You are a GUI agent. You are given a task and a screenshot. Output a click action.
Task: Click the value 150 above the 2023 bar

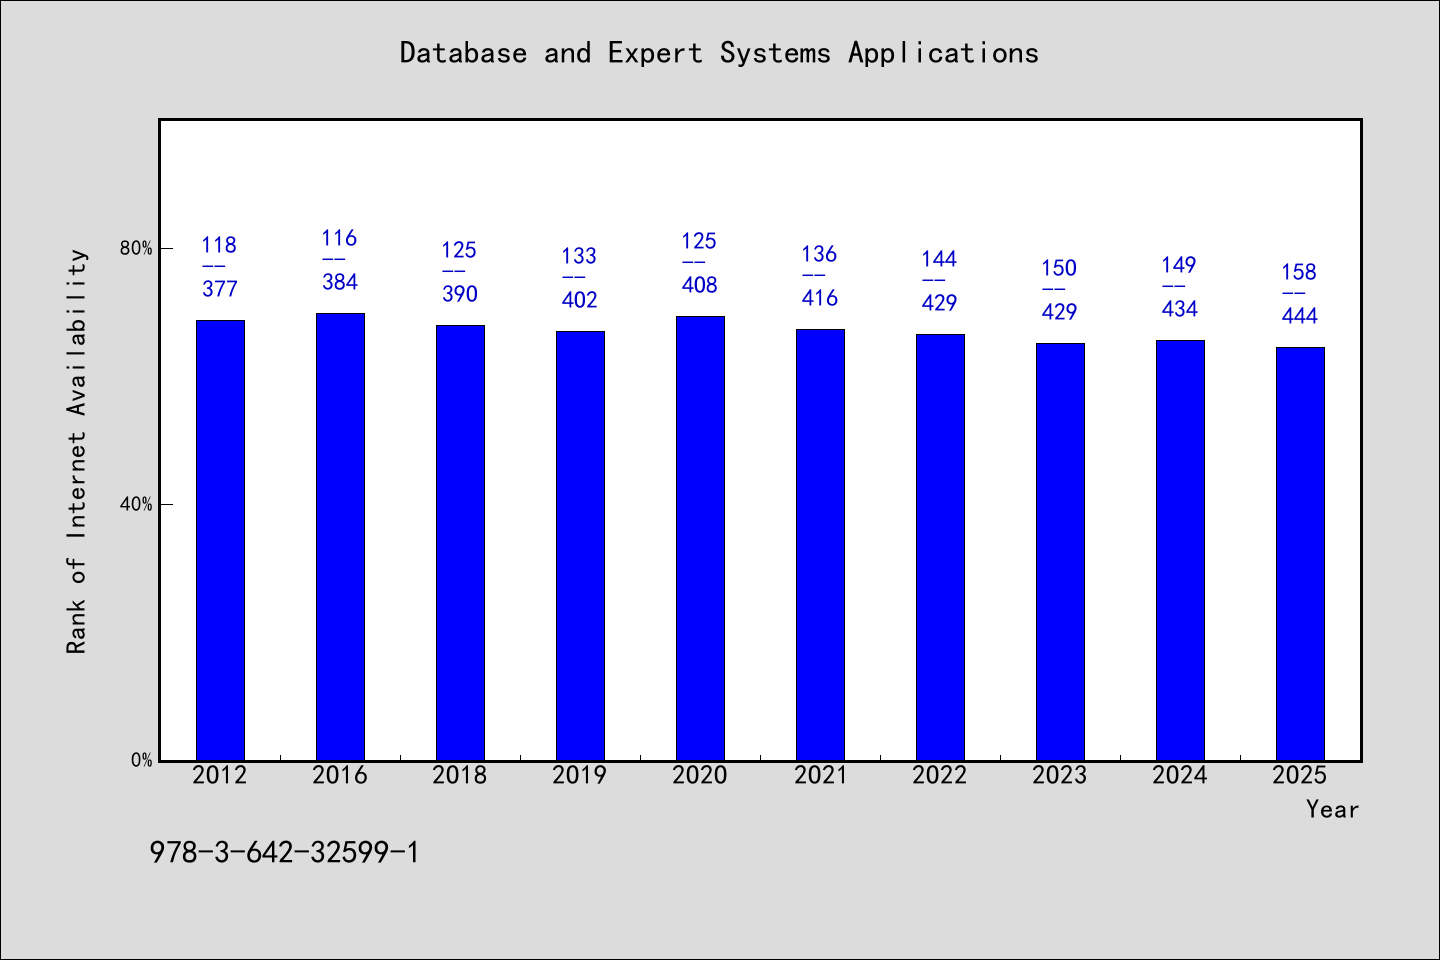tap(1059, 268)
